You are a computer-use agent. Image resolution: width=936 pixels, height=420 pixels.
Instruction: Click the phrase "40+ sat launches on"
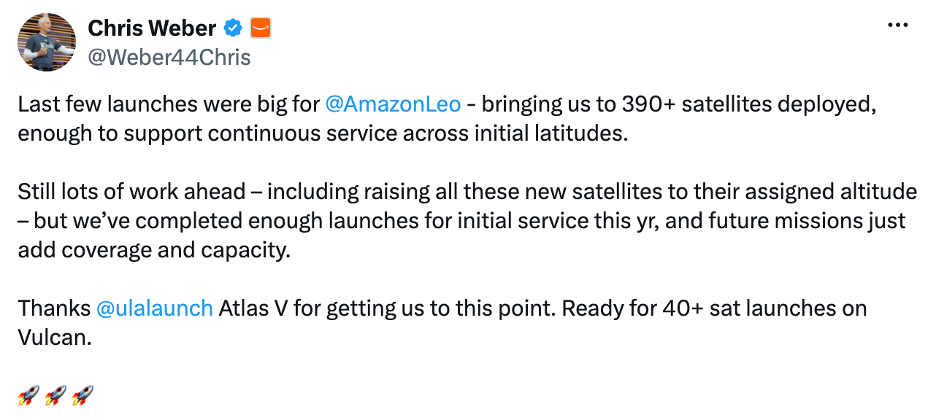tap(764, 308)
